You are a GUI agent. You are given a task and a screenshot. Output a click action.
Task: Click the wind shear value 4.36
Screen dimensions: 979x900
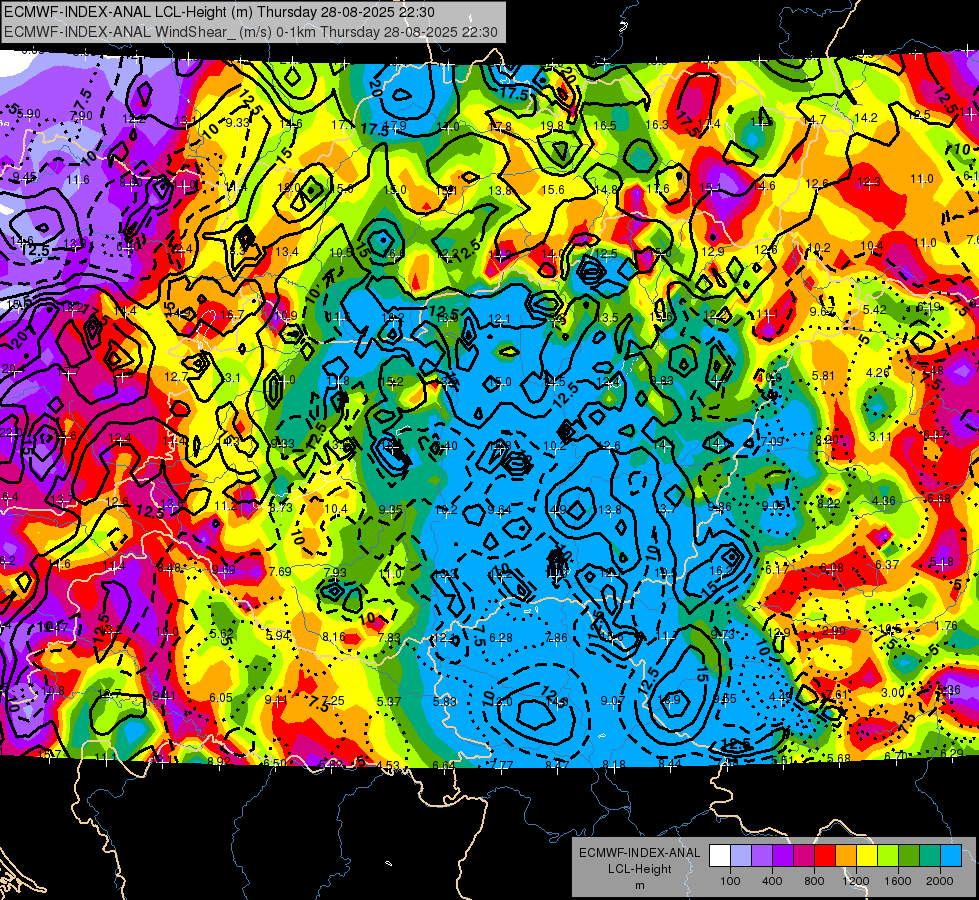pos(883,501)
